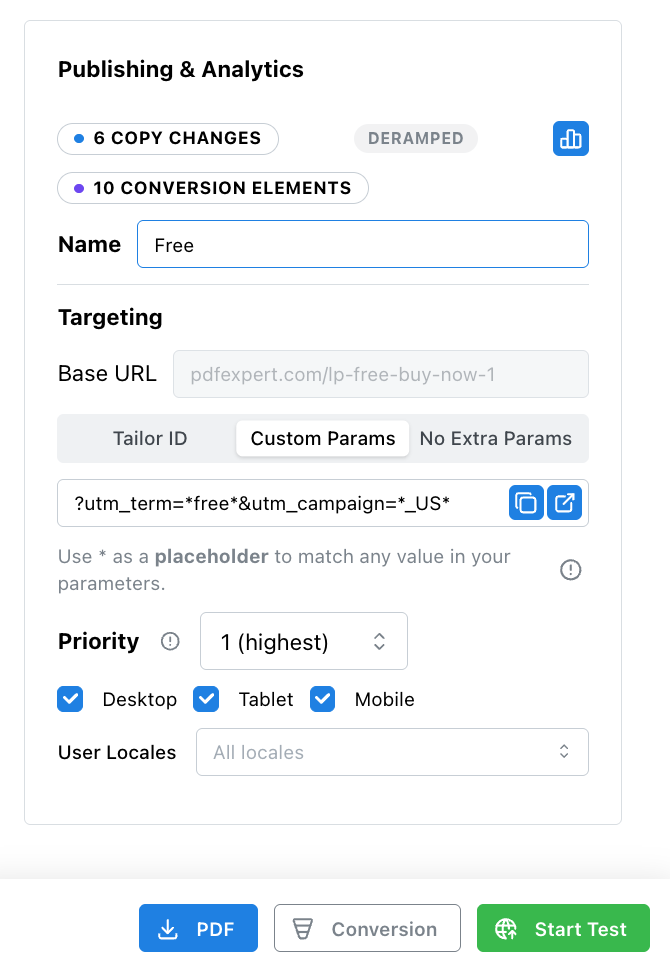This screenshot has width=670, height=972.
Task: Click the Name input containing Free
Action: click(362, 244)
